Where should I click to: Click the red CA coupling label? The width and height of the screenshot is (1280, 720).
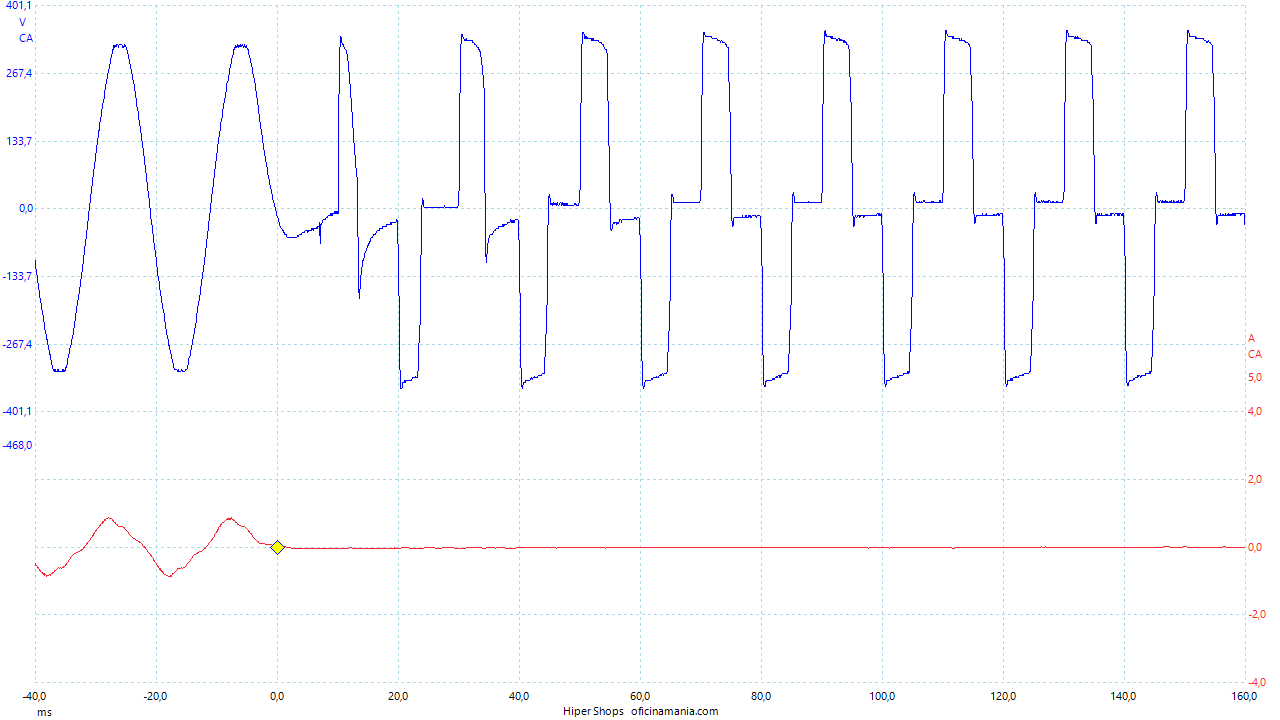click(1254, 354)
